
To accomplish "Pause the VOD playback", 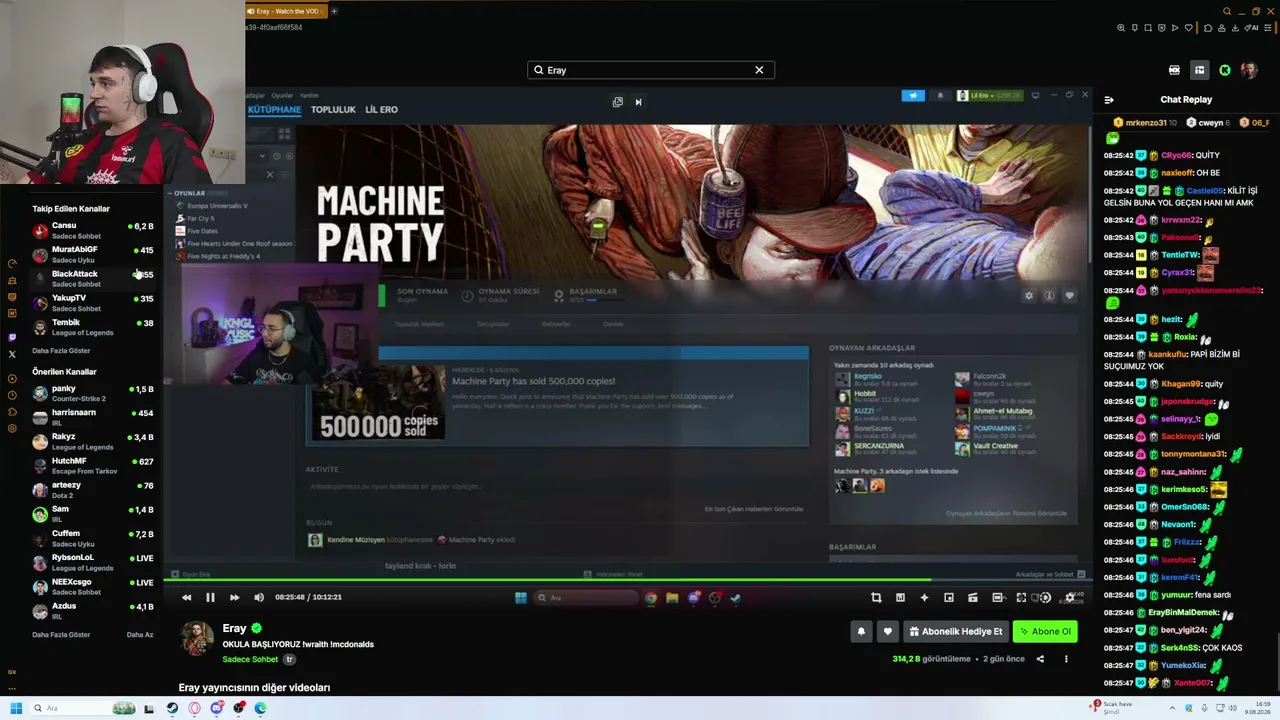I will tap(210, 597).
